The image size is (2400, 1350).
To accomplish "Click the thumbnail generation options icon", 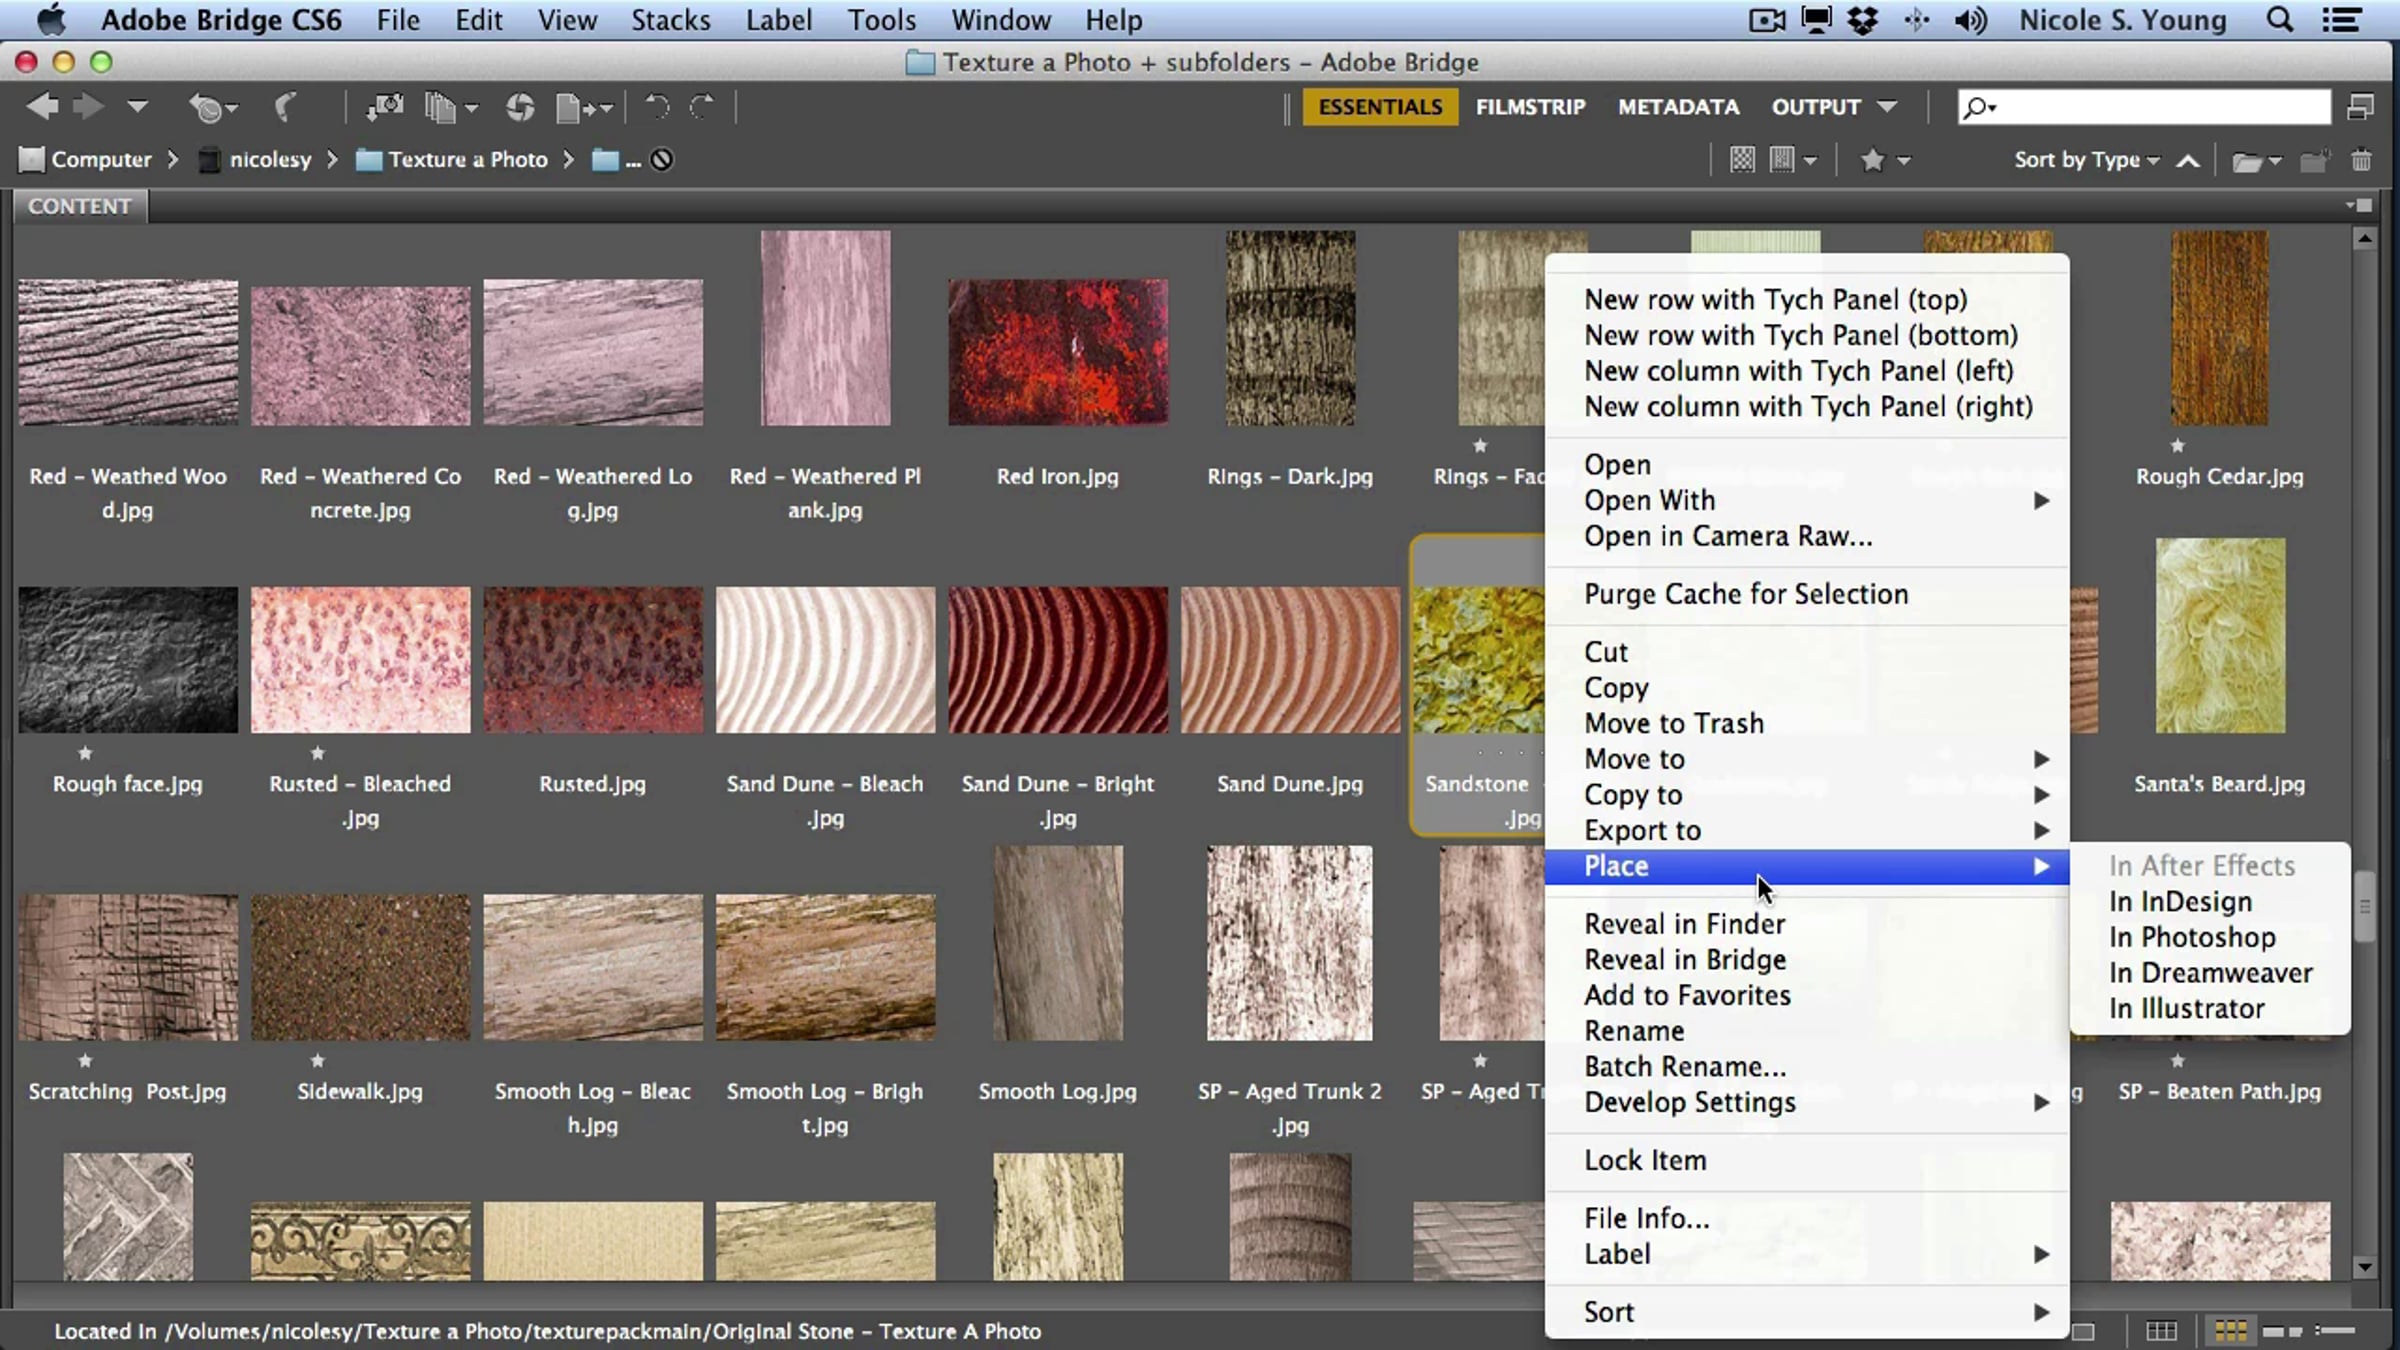I will pos(1792,160).
